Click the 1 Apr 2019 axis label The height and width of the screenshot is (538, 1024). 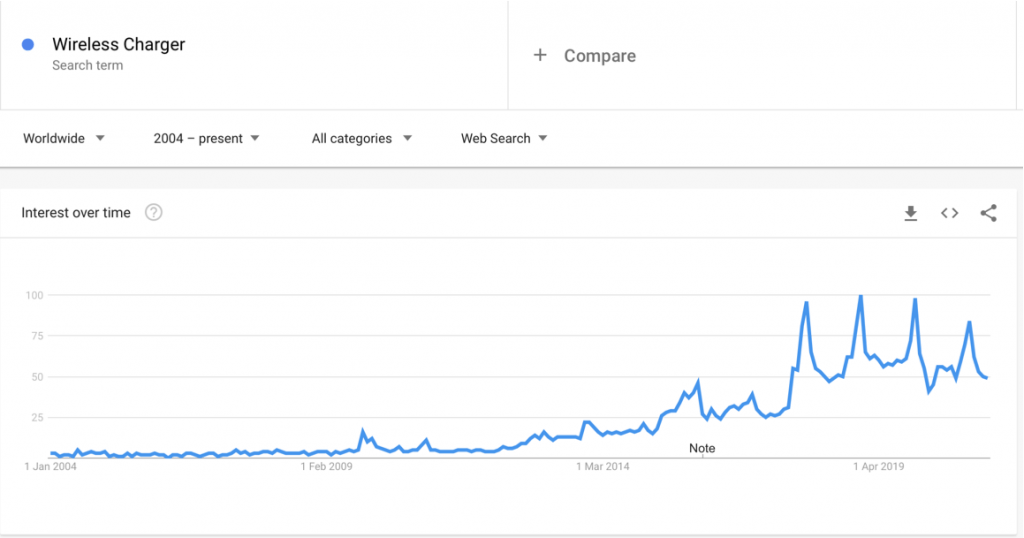pos(878,466)
